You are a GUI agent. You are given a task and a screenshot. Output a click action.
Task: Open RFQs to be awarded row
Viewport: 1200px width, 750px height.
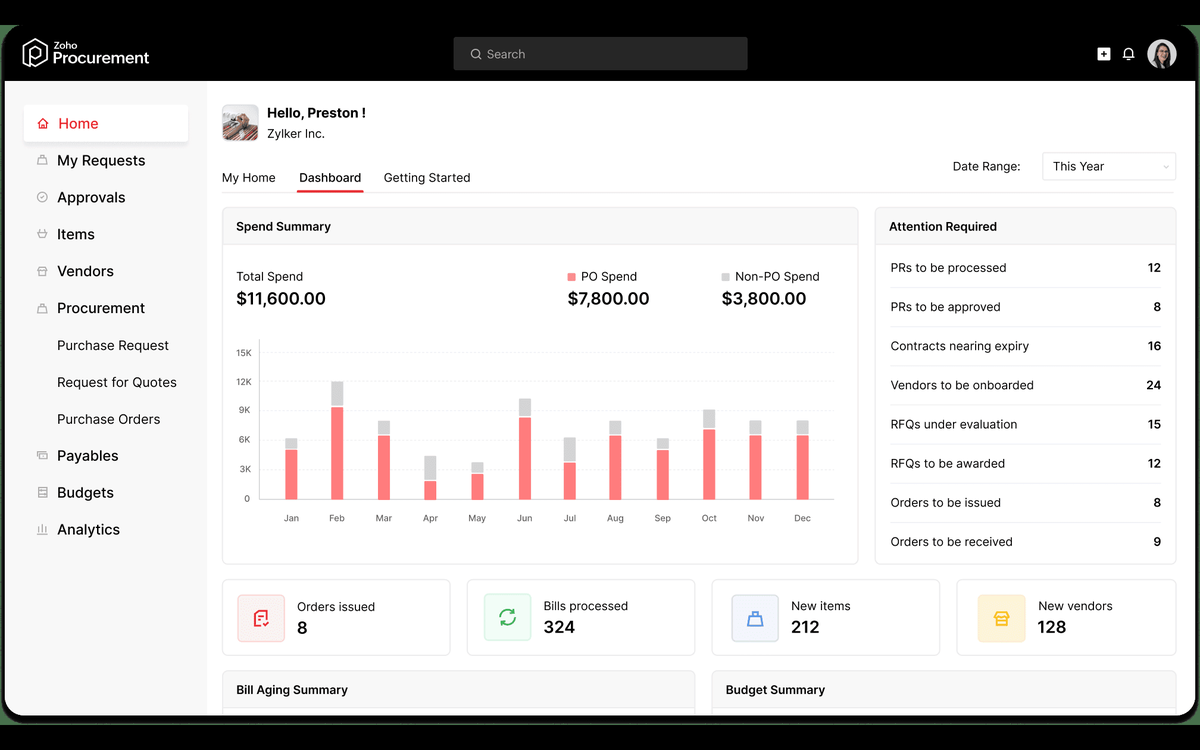(1025, 463)
